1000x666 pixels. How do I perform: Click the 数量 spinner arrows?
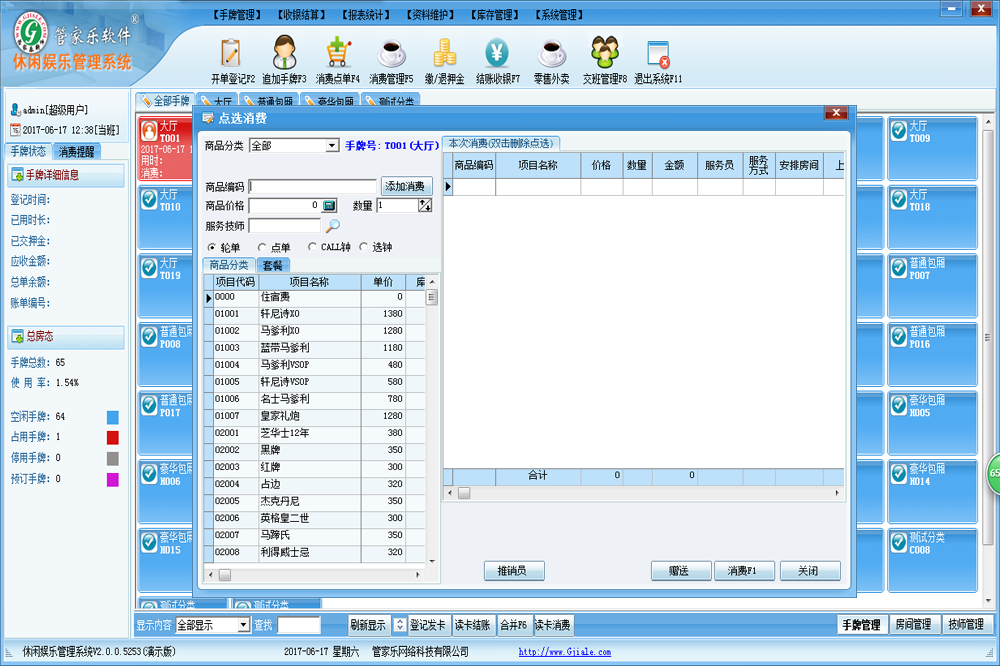(425, 205)
